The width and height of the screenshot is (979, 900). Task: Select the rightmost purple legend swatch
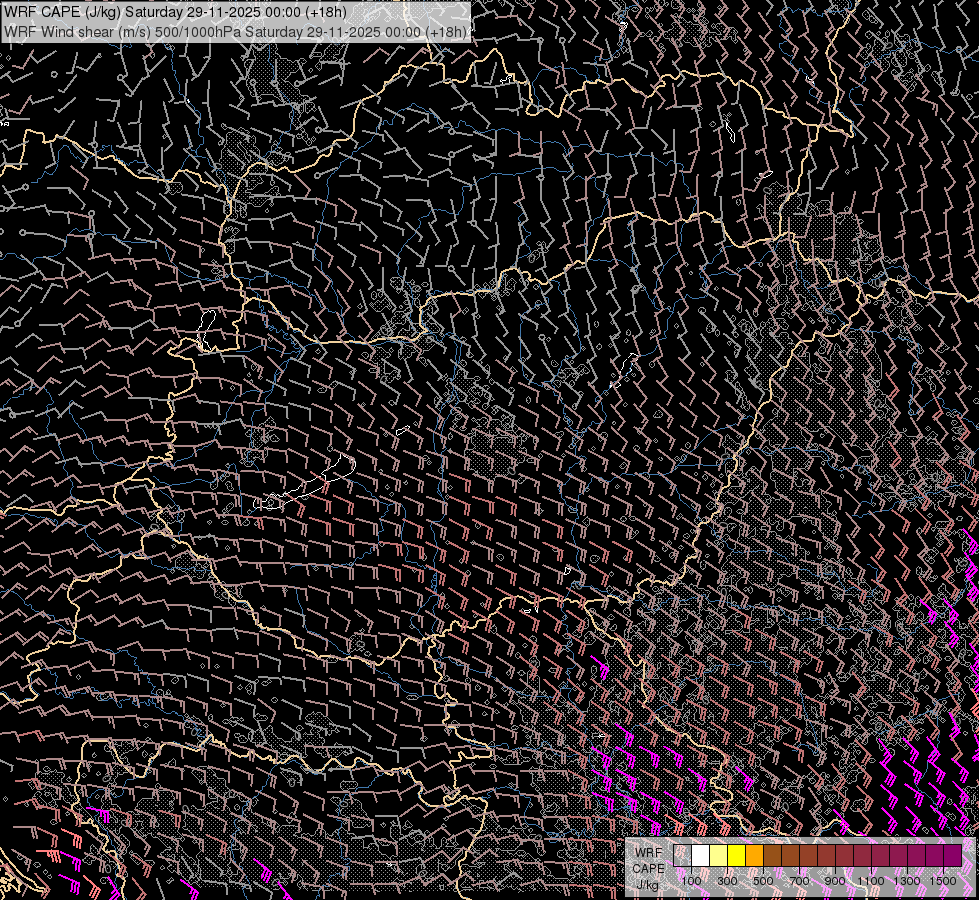coord(952,856)
